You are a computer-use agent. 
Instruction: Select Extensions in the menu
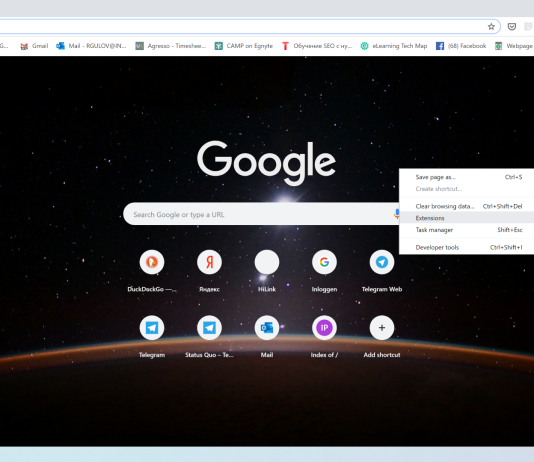[x=467, y=218]
